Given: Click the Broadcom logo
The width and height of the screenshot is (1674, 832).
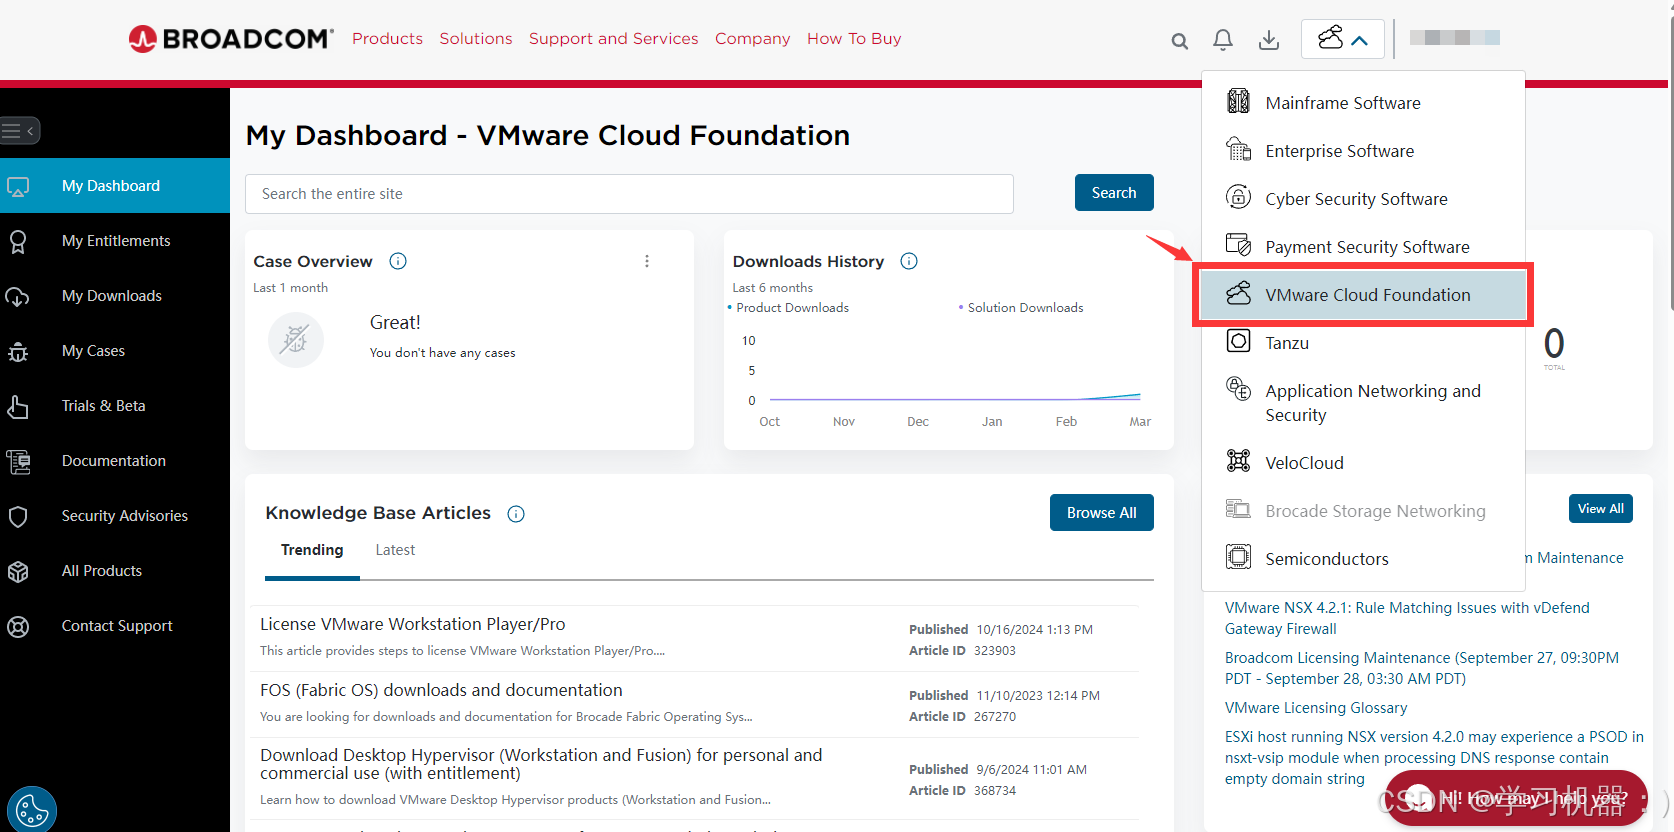Looking at the screenshot, I should pos(231,39).
